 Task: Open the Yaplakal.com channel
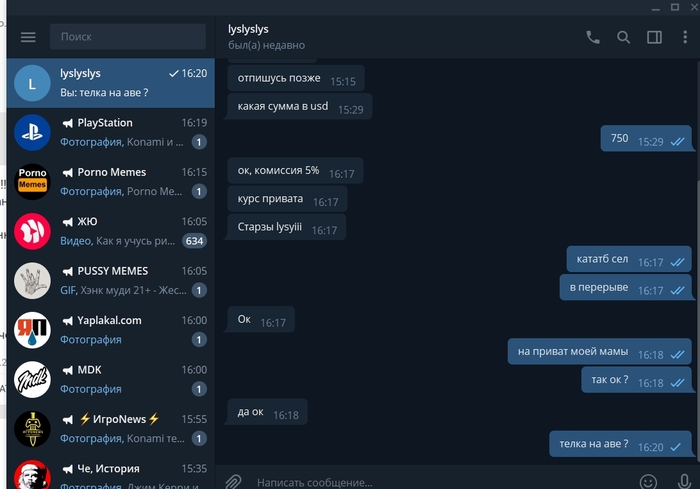111,330
